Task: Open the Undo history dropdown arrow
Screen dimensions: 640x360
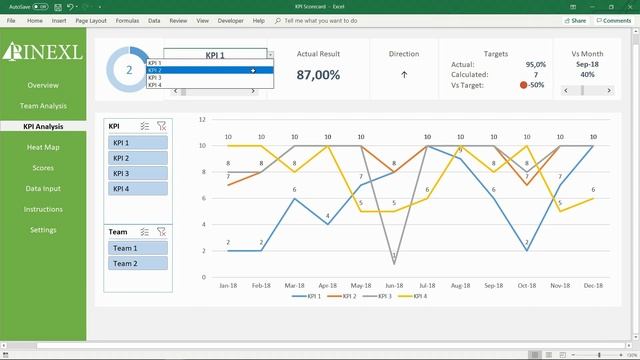Action: pos(77,7)
